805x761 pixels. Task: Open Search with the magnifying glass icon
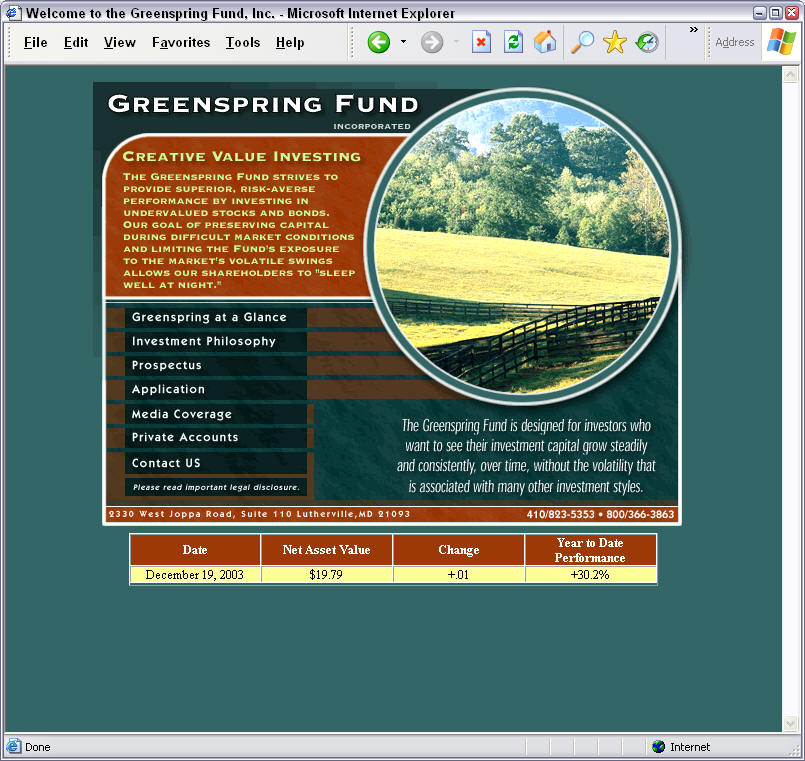582,42
